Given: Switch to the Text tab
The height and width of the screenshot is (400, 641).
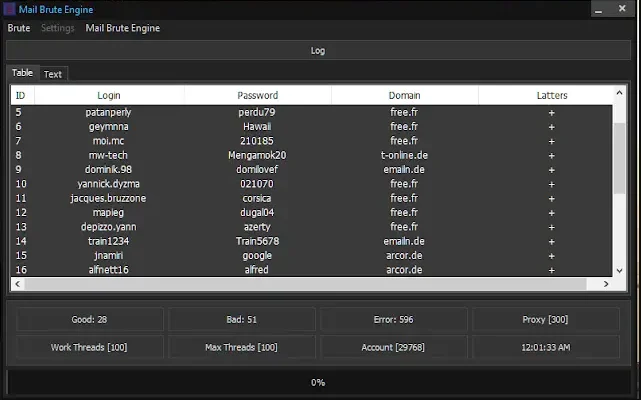Looking at the screenshot, I should click(52, 74).
